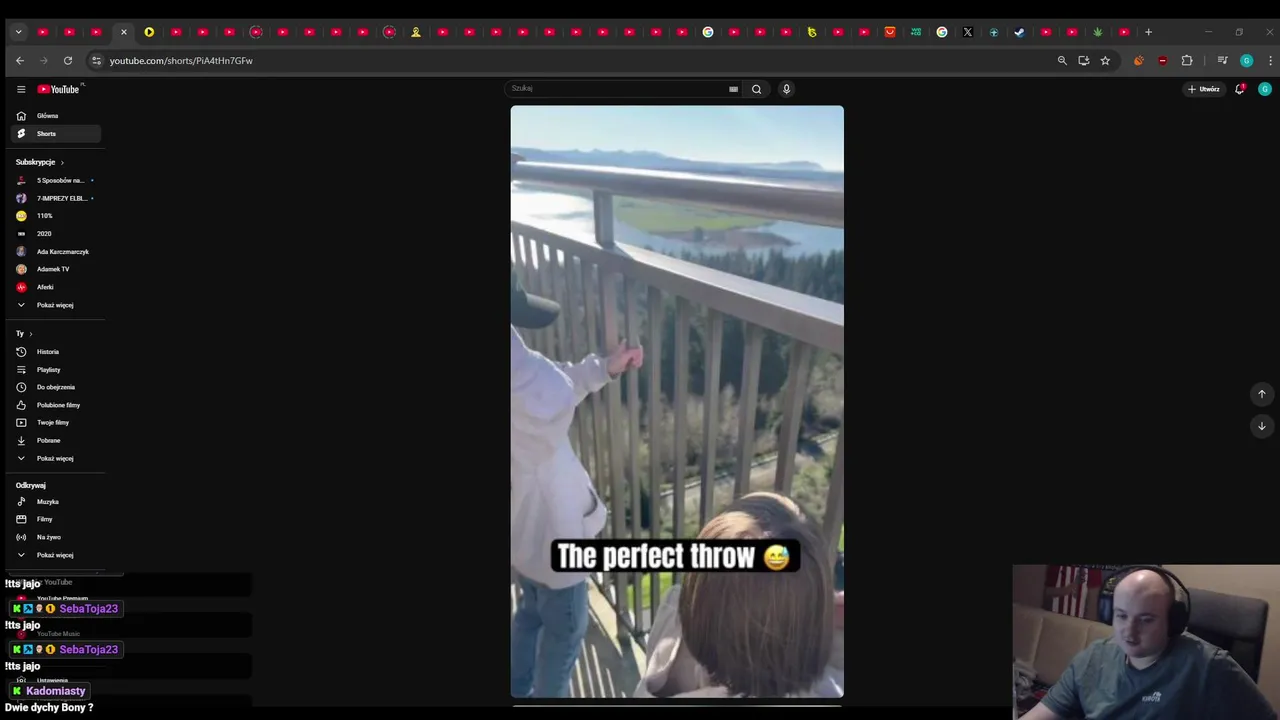This screenshot has width=1280, height=720.
Task: View site information icon in address bar
Action: 96,61
